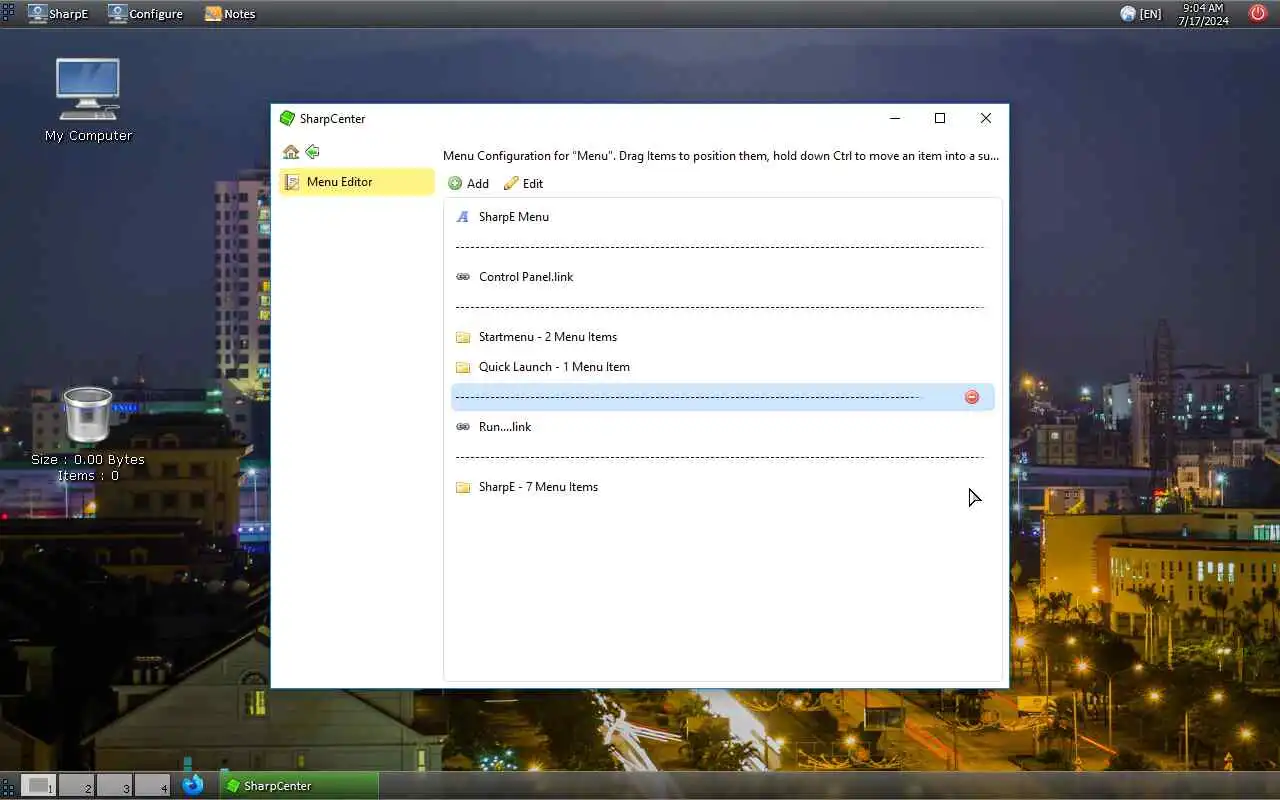Click the clock showing 9:04 AM
1280x800 pixels.
pos(1203,14)
